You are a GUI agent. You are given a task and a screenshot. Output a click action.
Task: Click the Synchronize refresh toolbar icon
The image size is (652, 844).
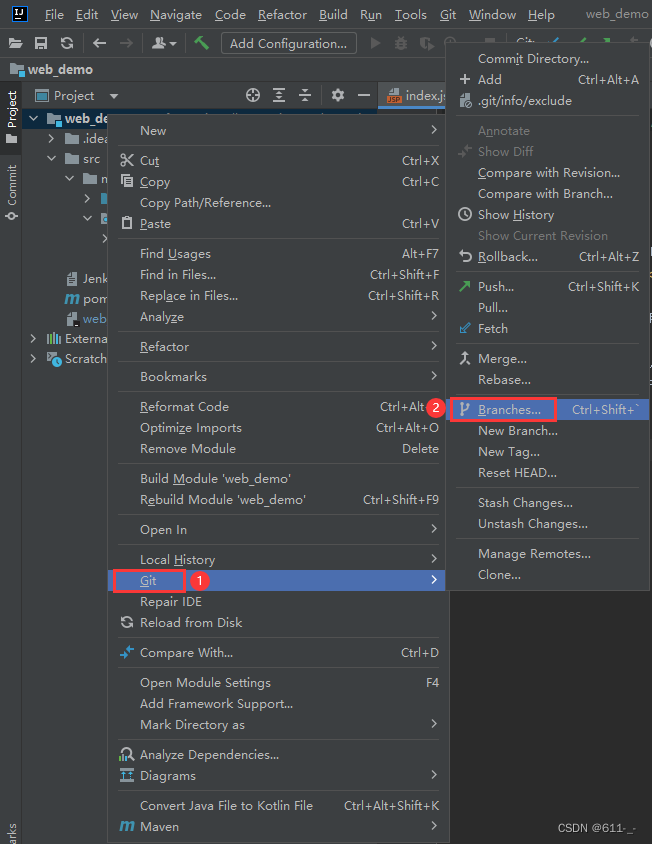(67, 43)
